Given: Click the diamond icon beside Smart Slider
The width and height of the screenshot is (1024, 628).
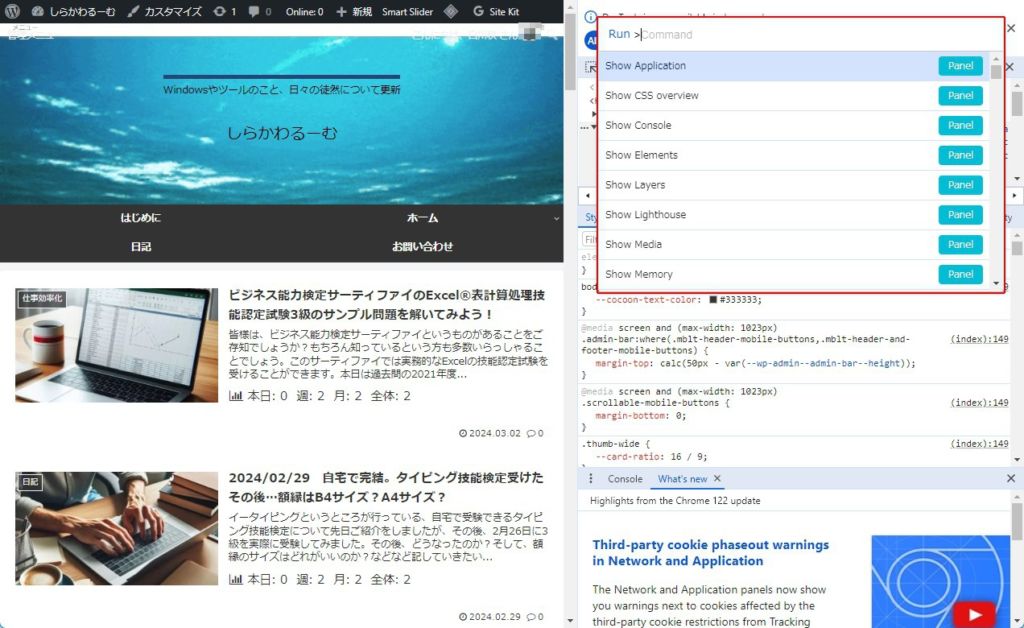Looking at the screenshot, I should tap(451, 11).
